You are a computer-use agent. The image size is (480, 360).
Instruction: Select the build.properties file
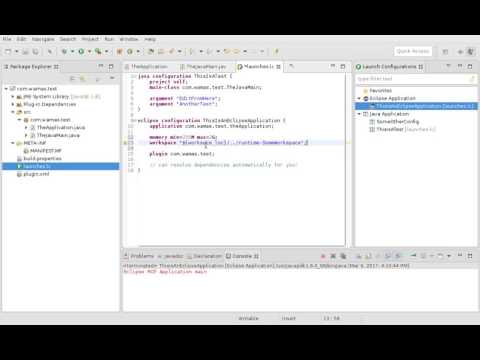click(x=39, y=158)
